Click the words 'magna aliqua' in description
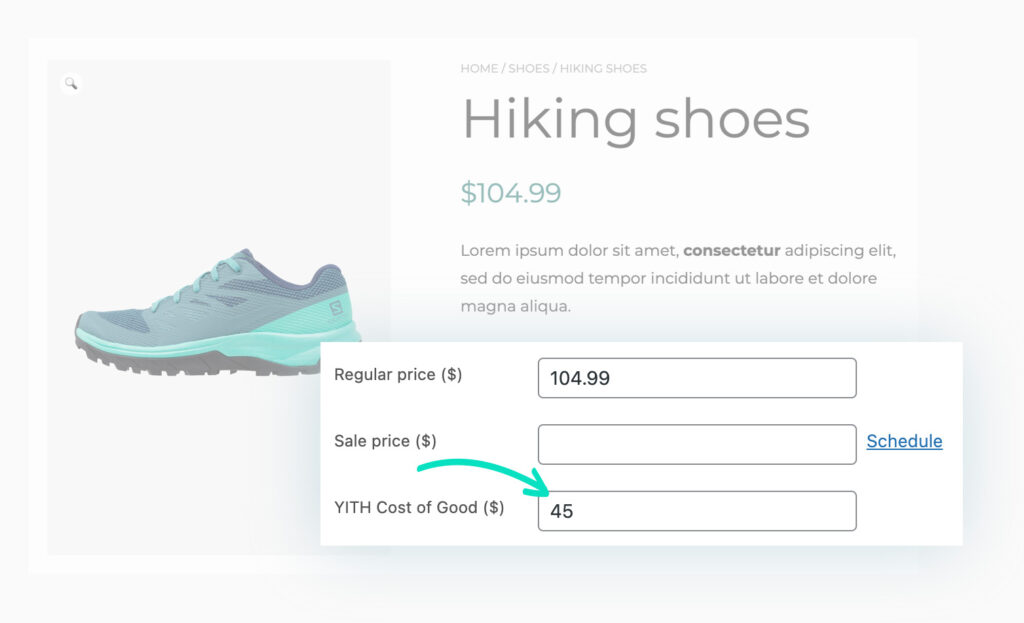This screenshot has width=1024, height=623. [515, 306]
